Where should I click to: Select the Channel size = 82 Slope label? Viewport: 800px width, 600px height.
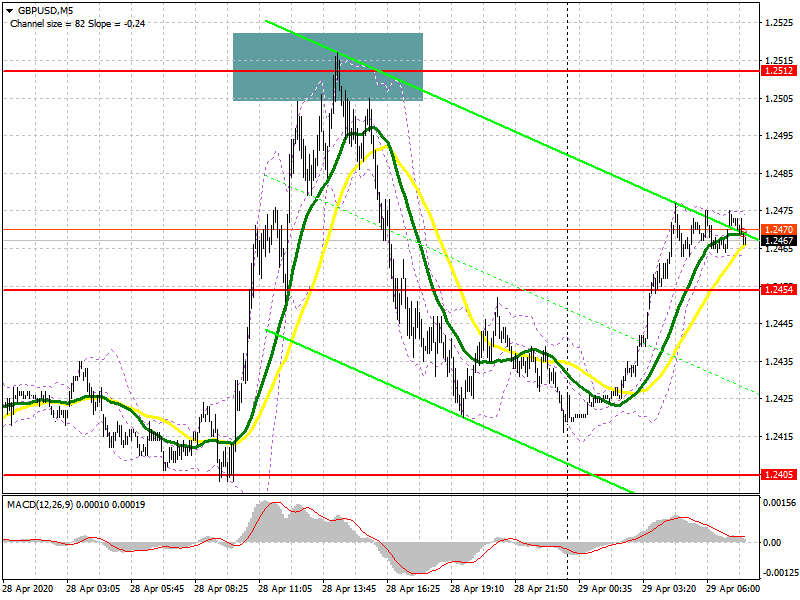77,23
